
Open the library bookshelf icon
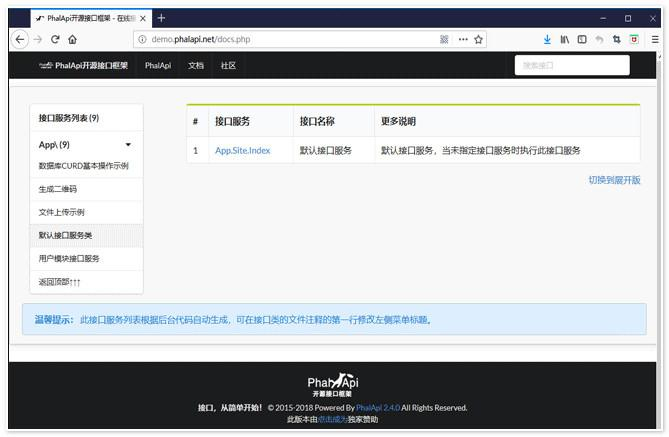(x=565, y=39)
